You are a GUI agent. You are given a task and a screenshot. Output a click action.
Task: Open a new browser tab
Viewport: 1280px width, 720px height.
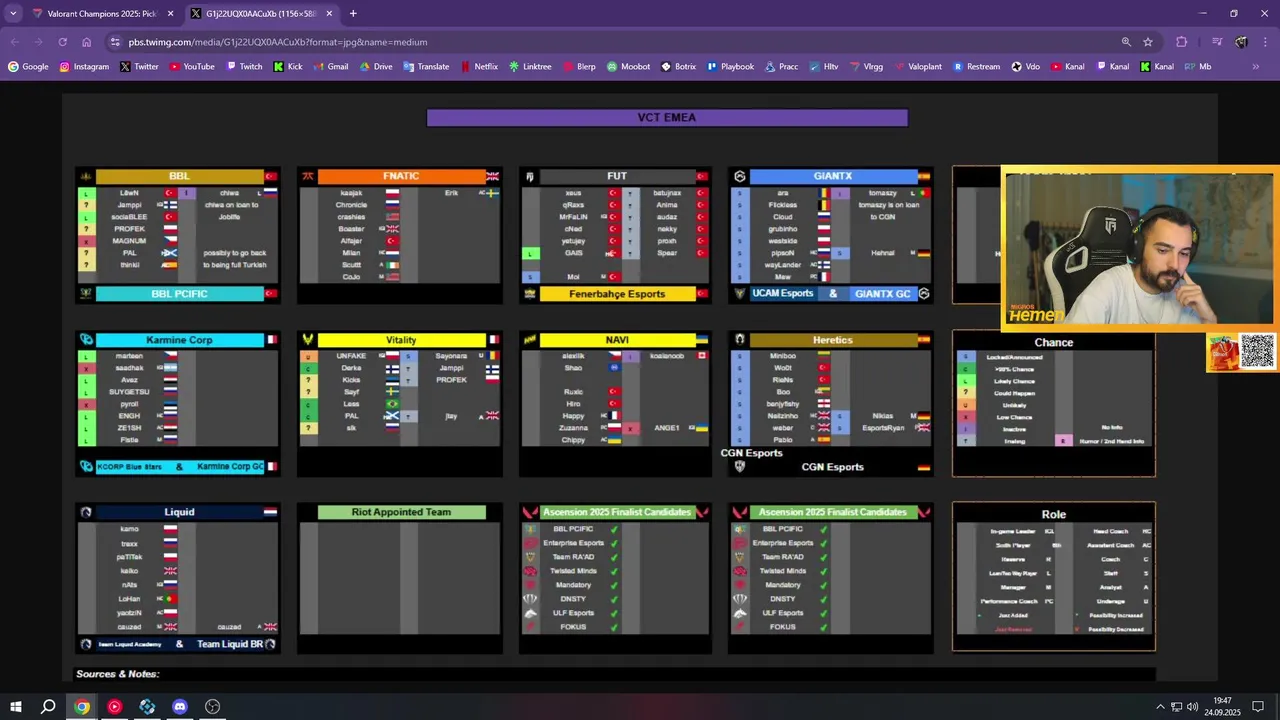tap(353, 14)
